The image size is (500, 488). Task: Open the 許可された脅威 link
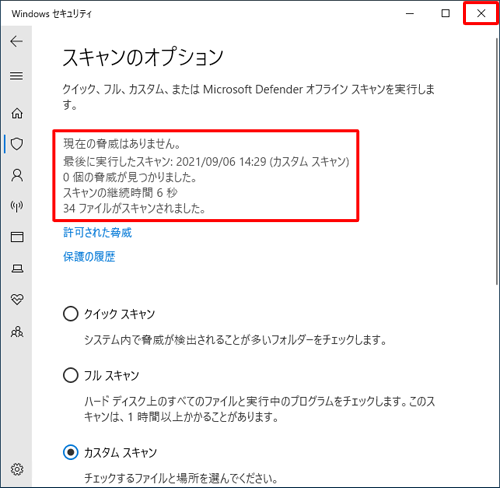coord(97,232)
